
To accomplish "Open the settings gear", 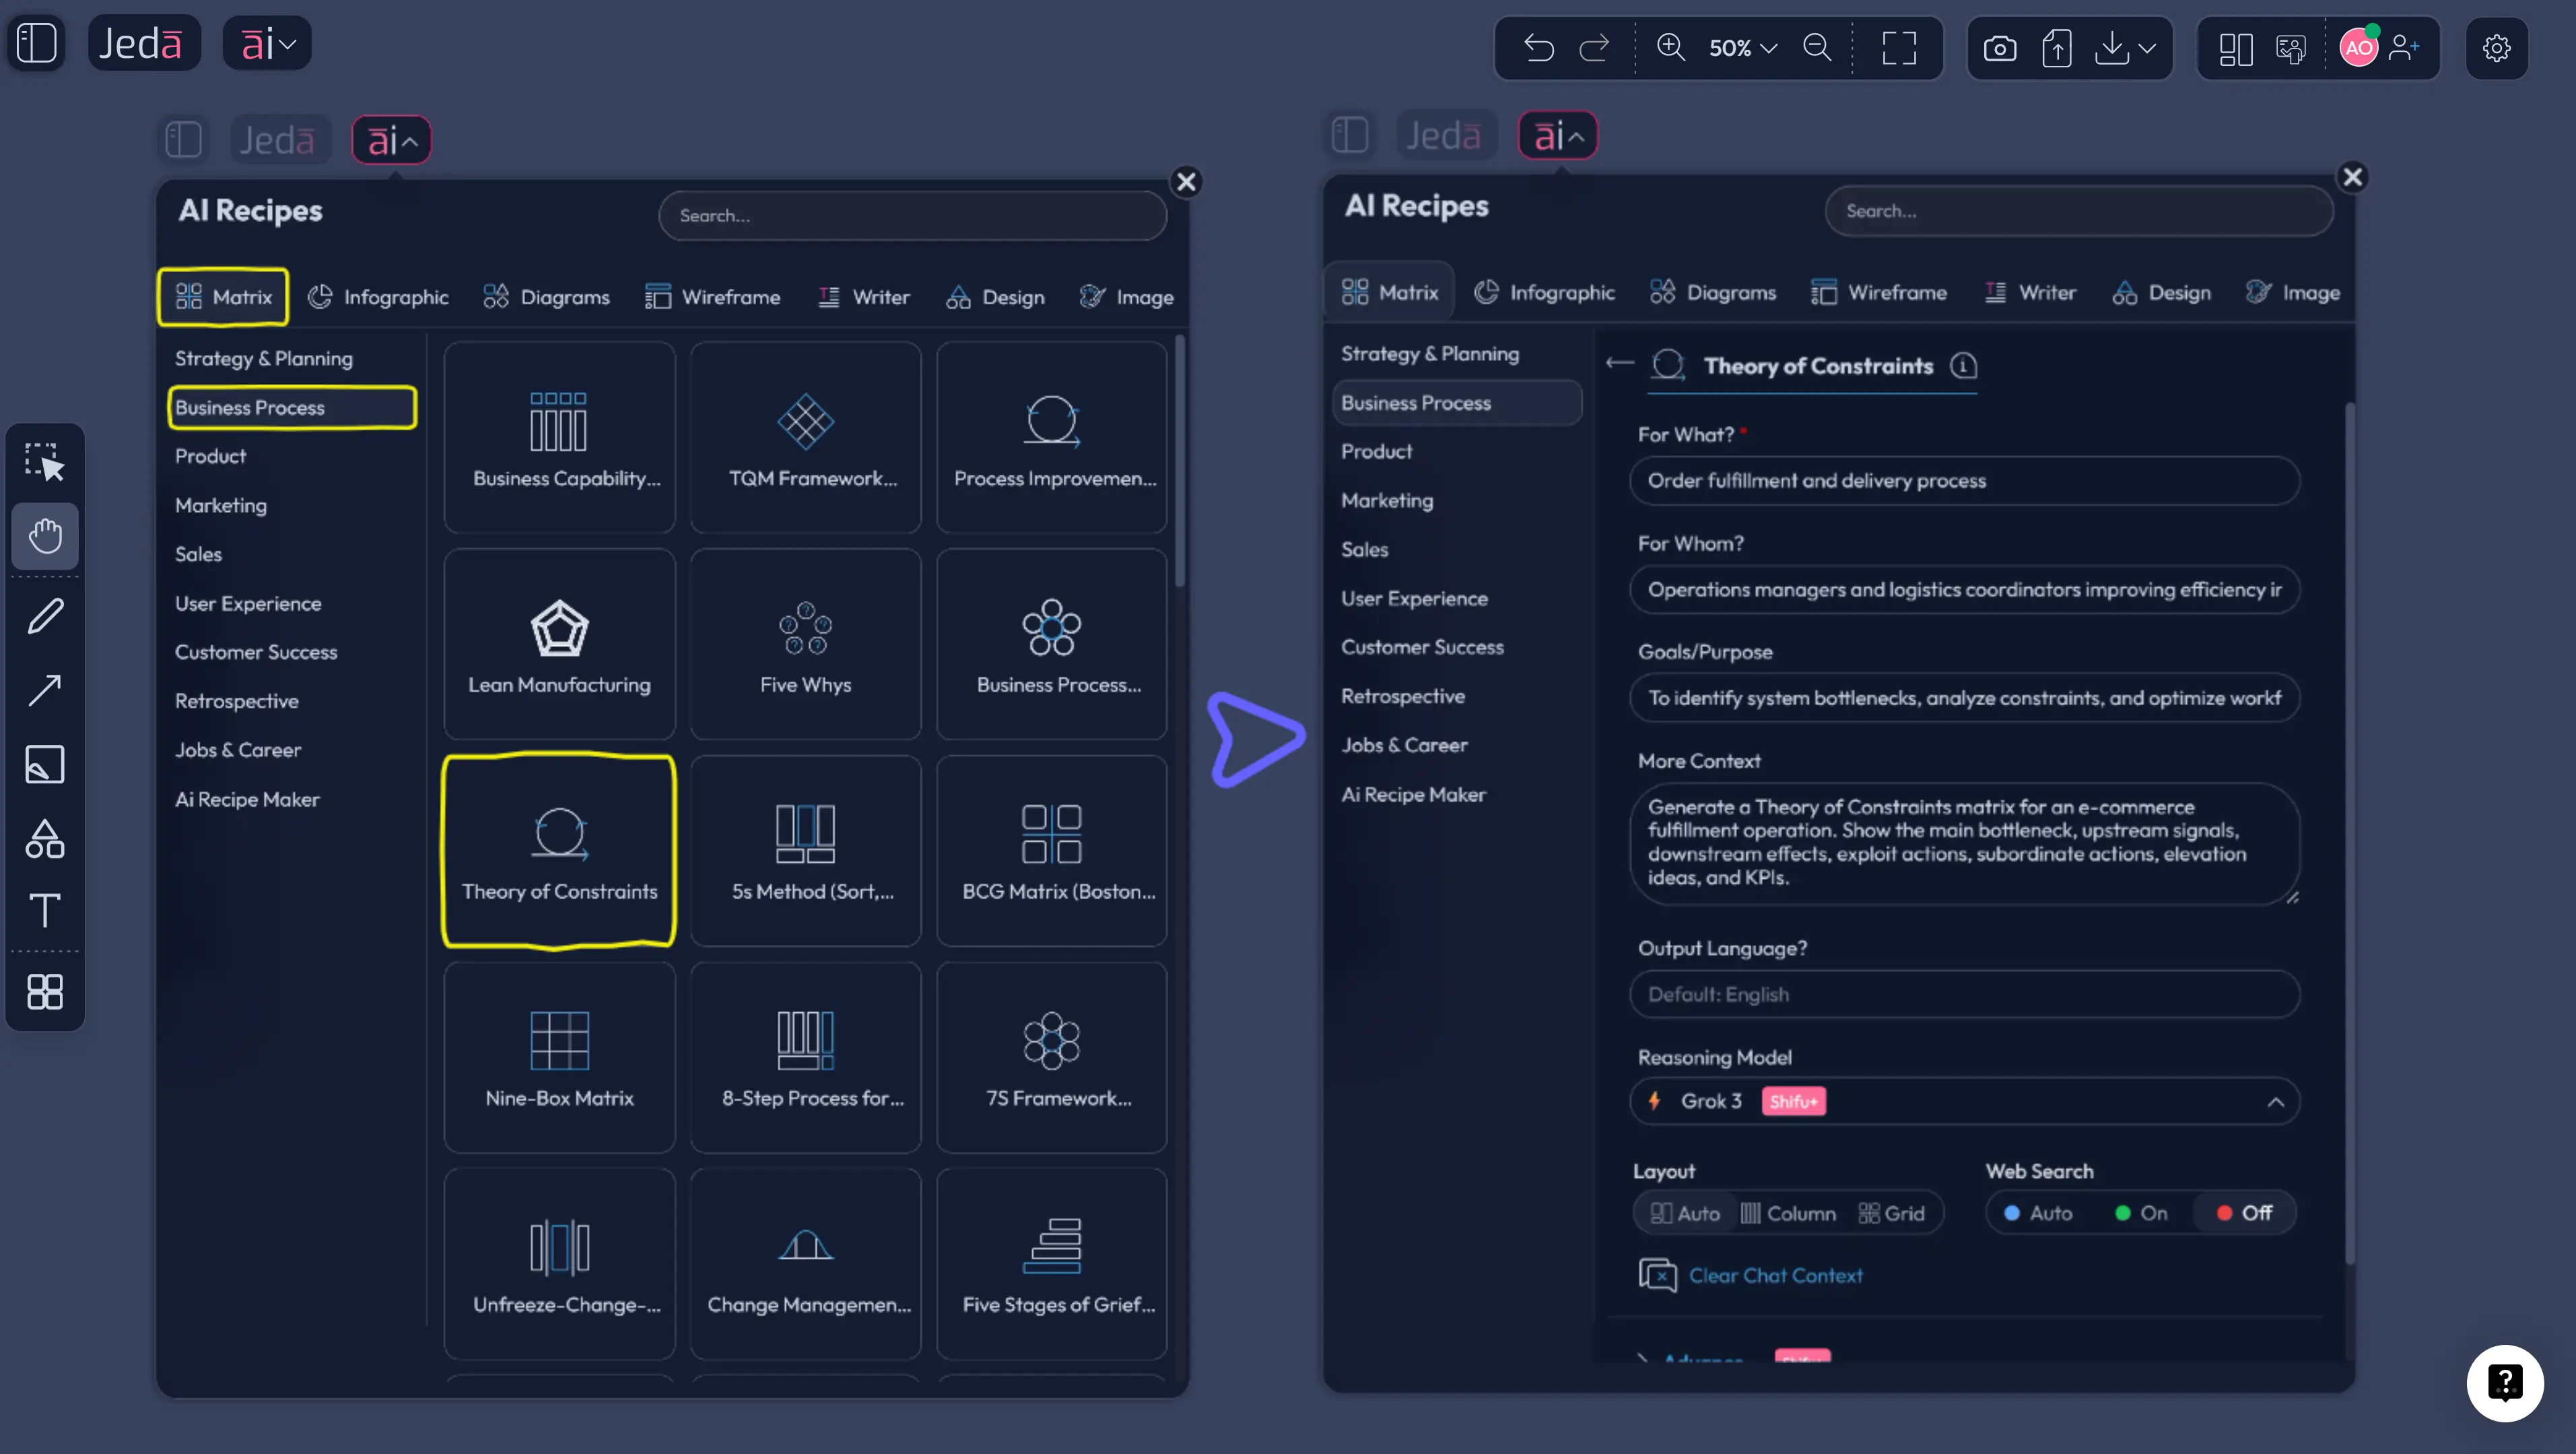I will (x=2496, y=48).
